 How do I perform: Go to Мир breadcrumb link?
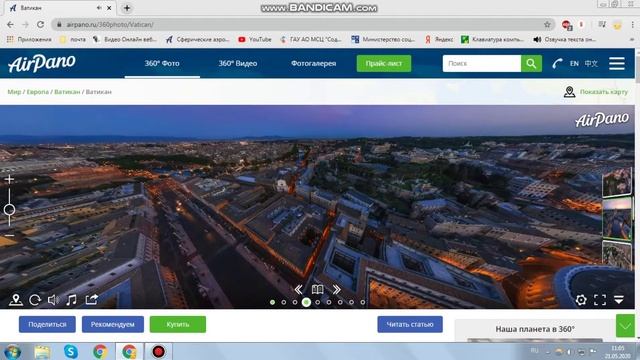[14, 92]
